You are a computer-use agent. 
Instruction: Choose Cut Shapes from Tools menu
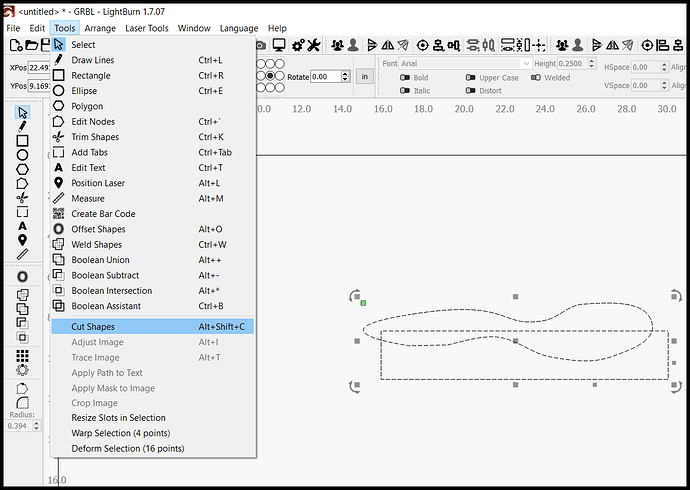(x=152, y=326)
